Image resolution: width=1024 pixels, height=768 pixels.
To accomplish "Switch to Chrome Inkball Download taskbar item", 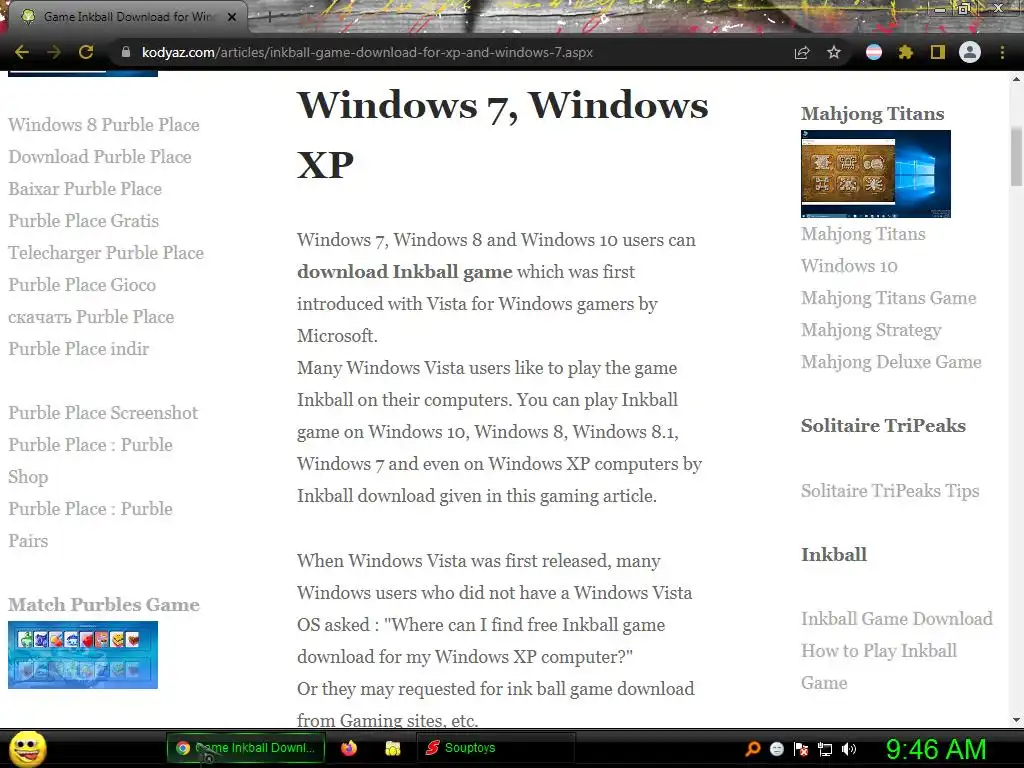I will tap(246, 748).
